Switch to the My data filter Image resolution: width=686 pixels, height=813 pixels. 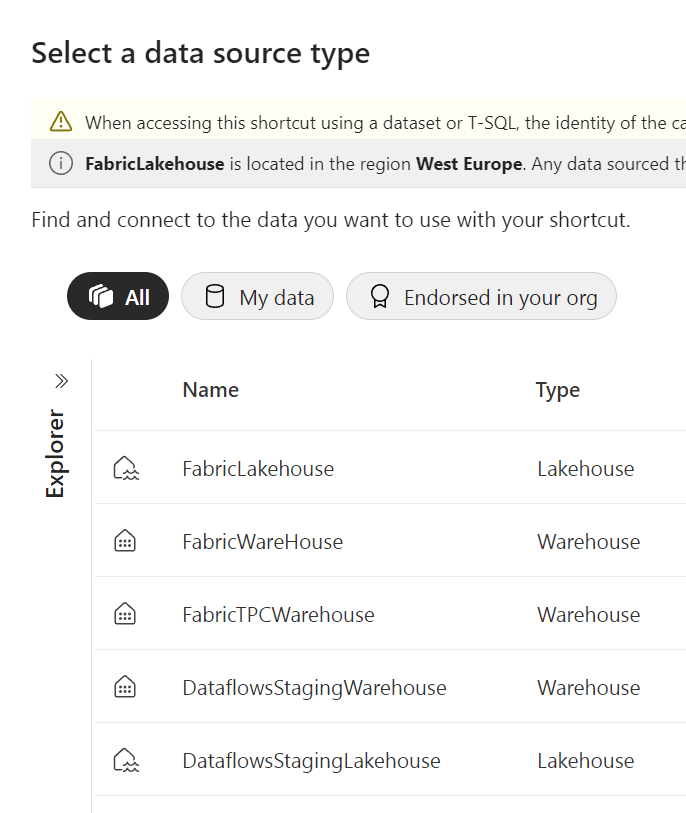[x=257, y=297]
